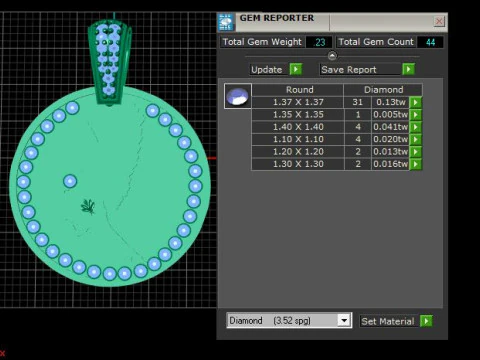480x360 pixels.
Task: Click the green arrow for the 1.20 X 1.20 row
Action: coord(416,152)
